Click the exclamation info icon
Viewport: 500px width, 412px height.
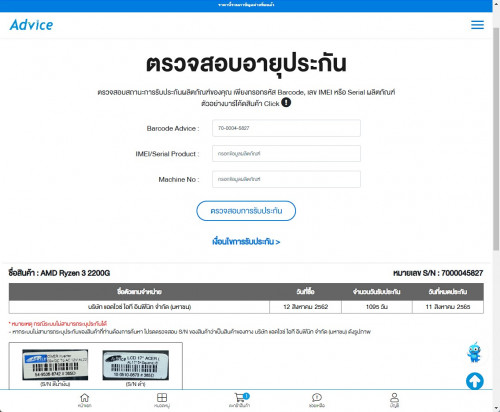tap(286, 102)
